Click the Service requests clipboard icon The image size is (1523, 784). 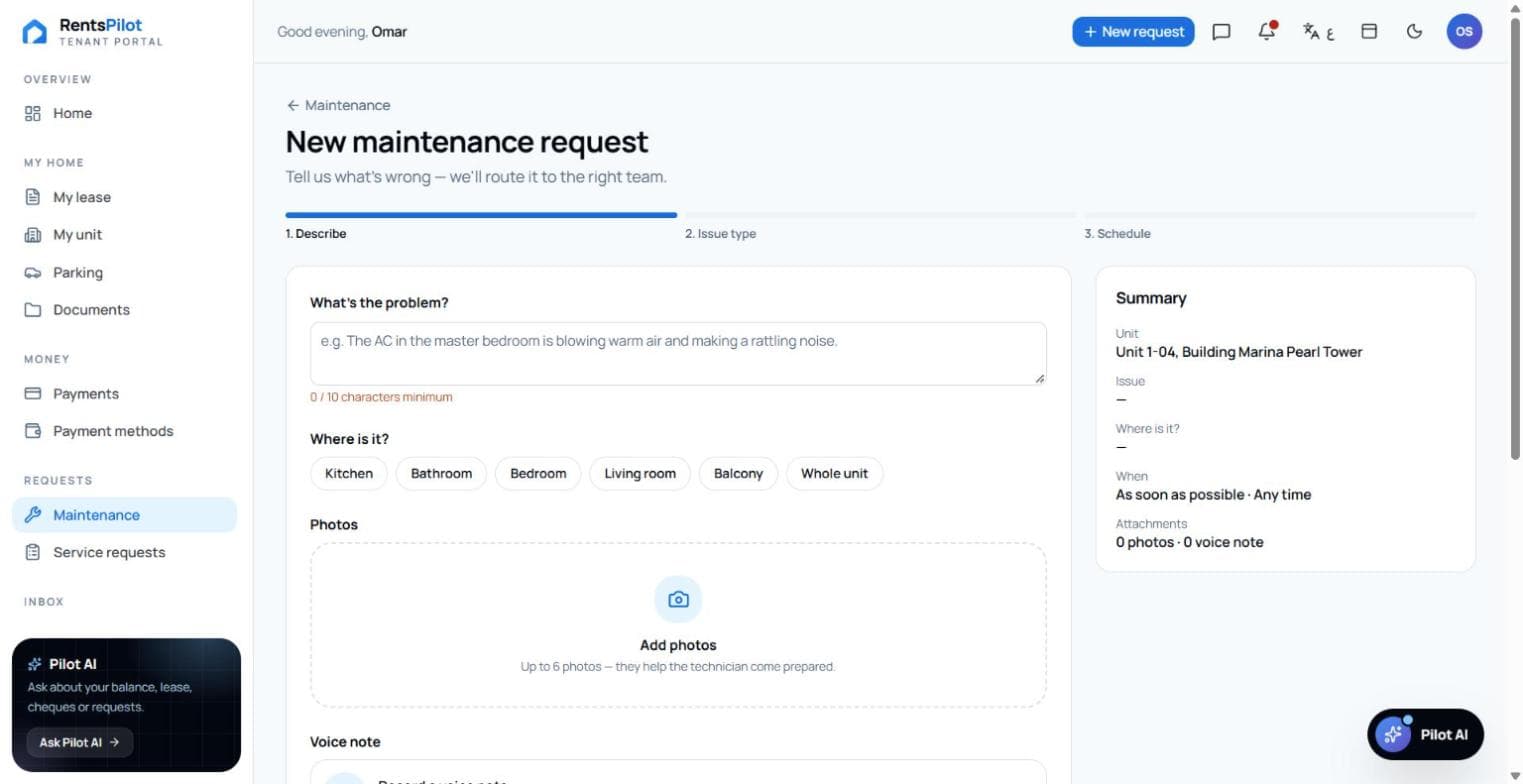[33, 553]
